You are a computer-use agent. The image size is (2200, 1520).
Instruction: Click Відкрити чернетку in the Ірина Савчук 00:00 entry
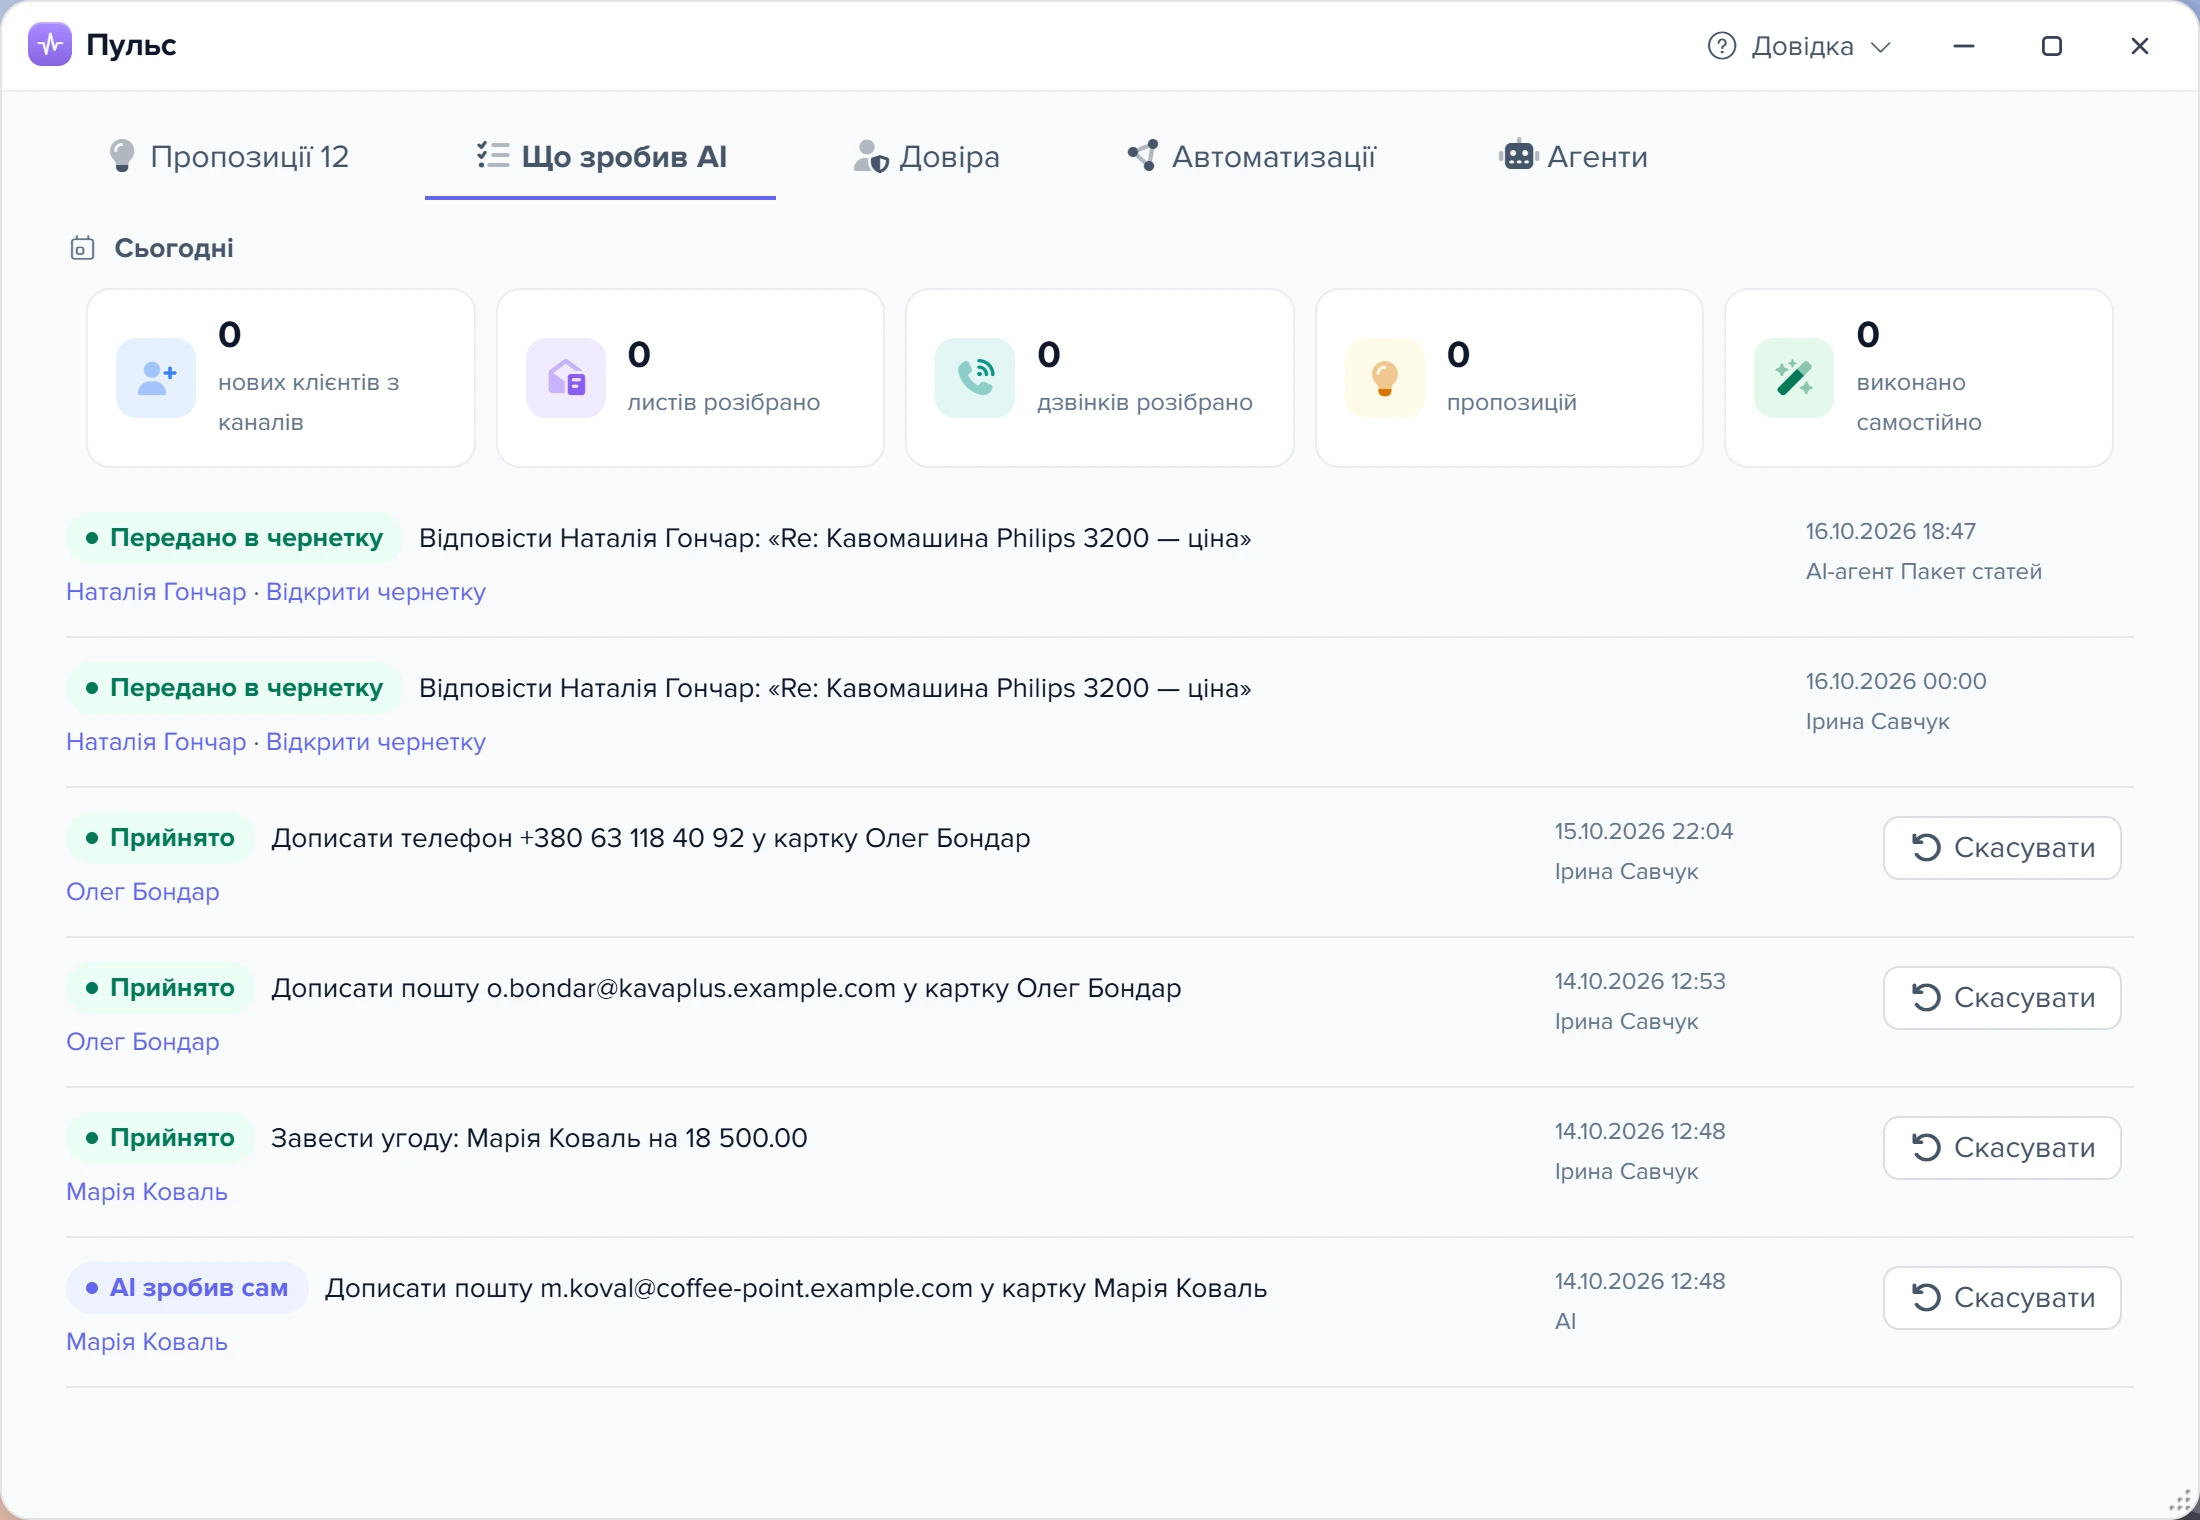(376, 742)
